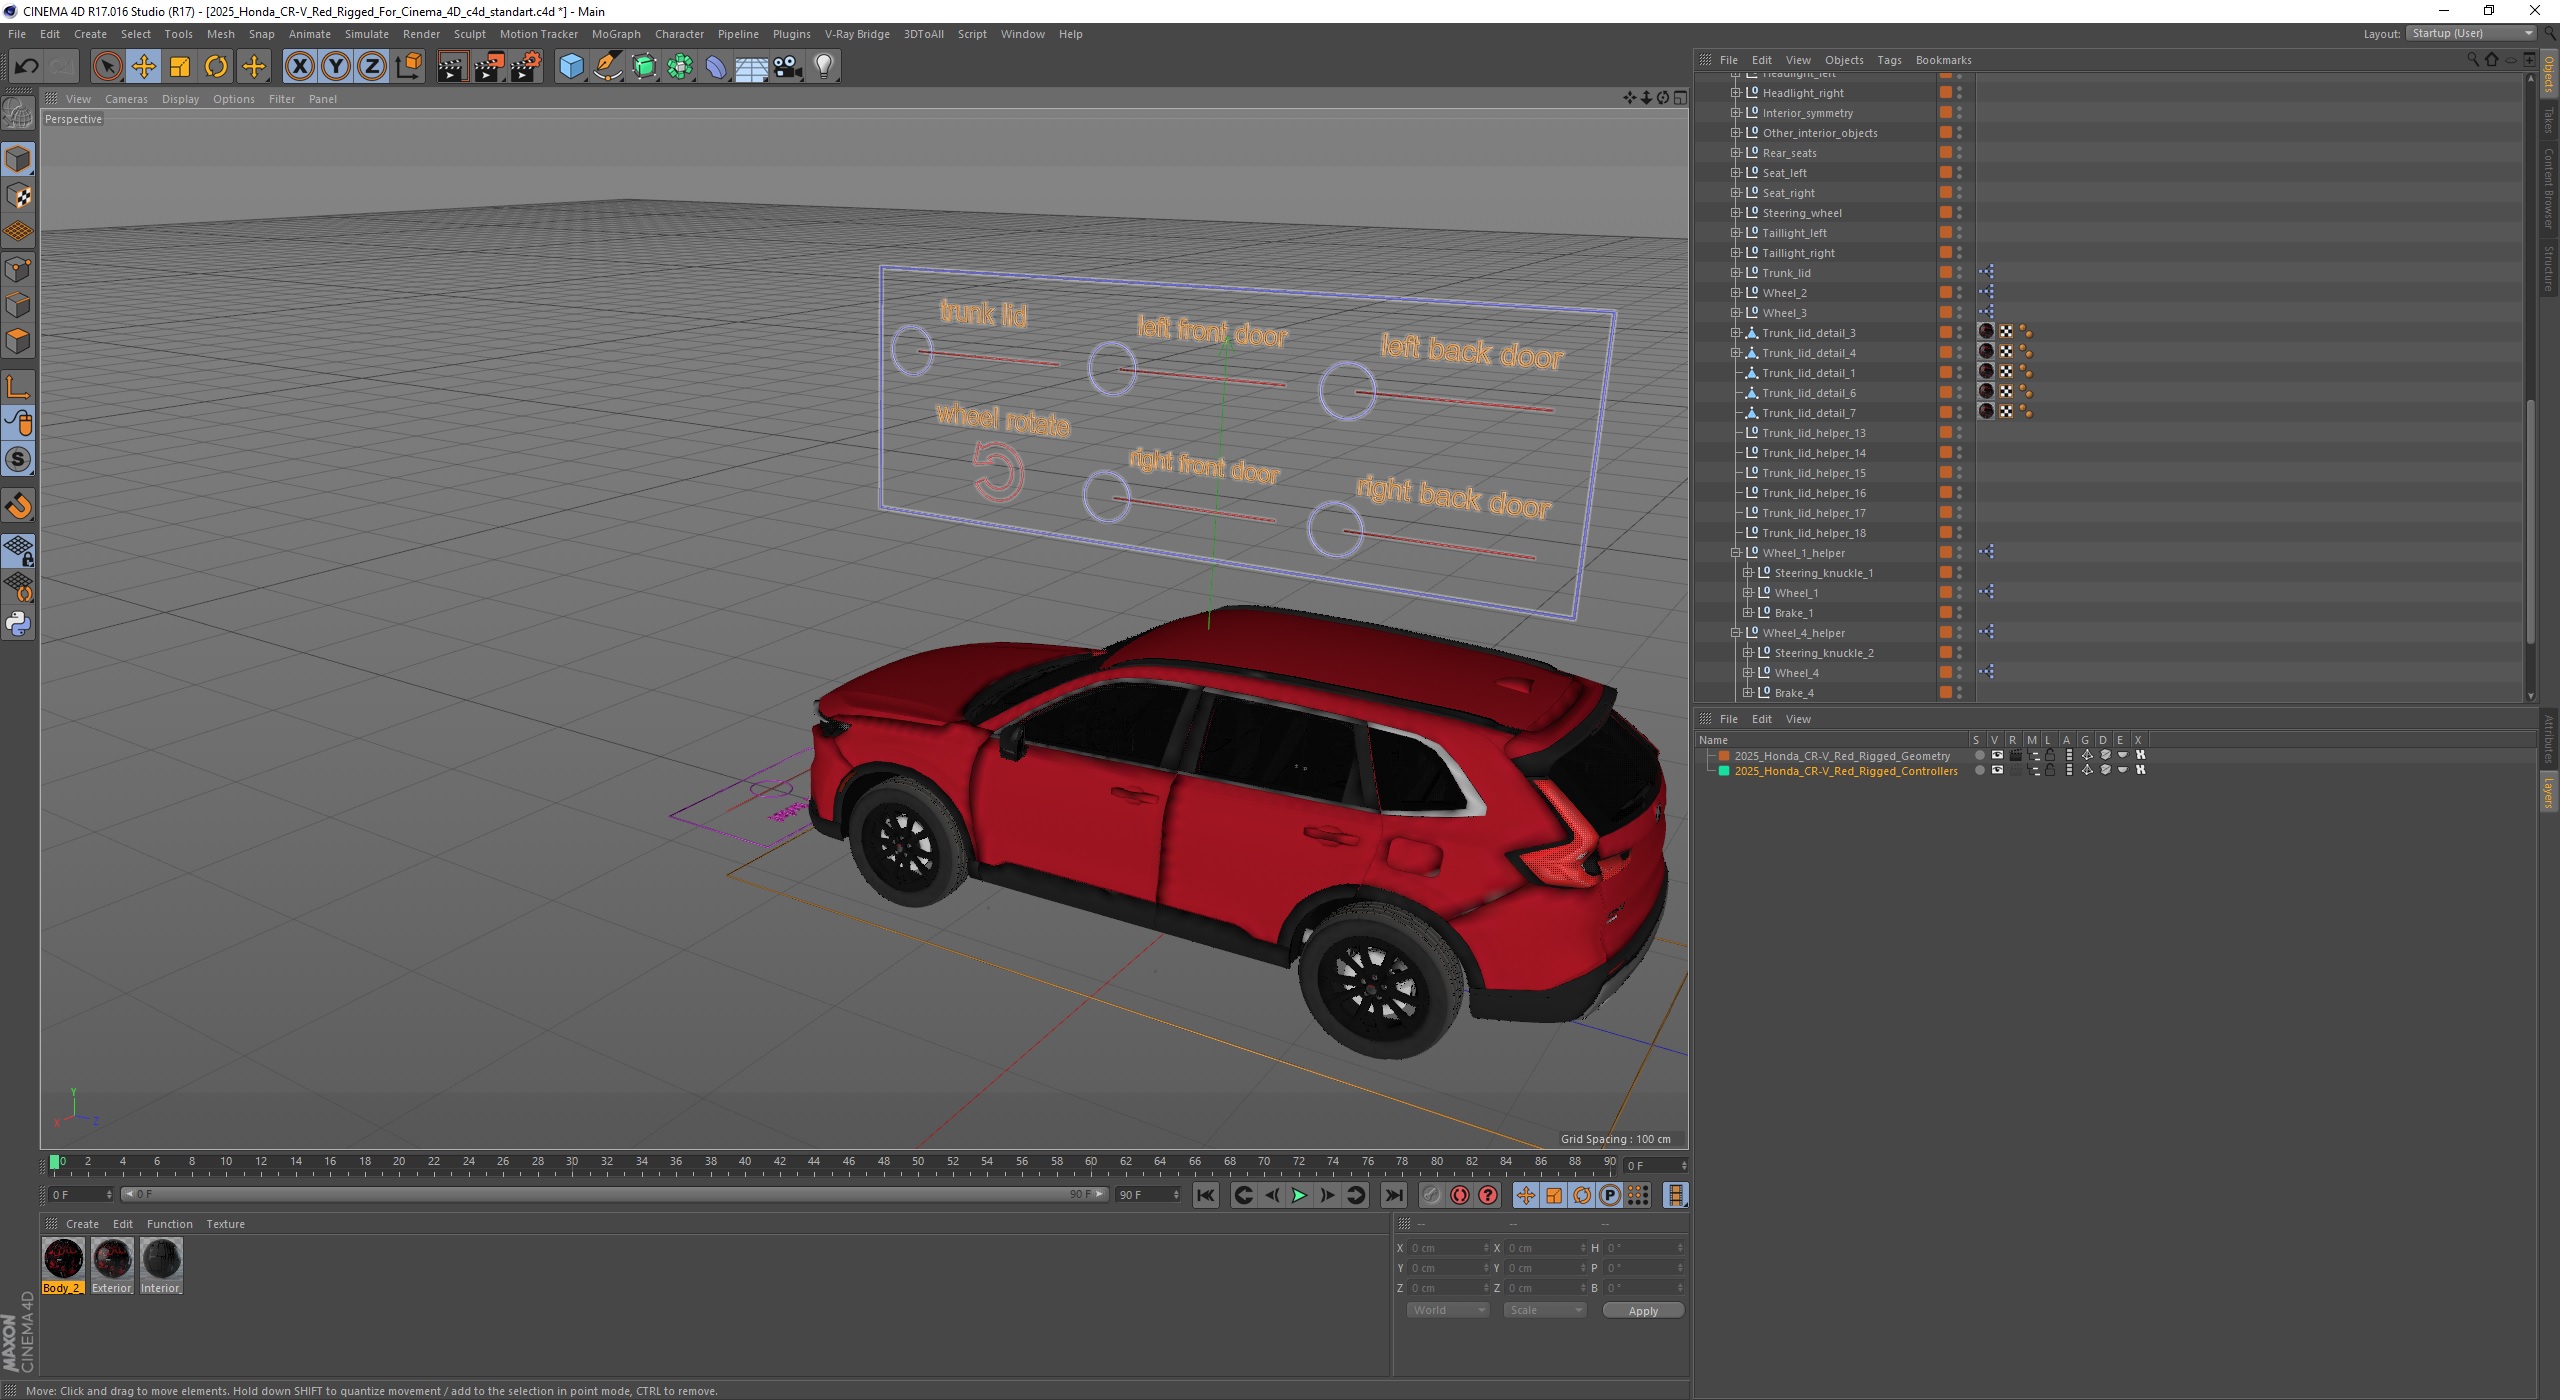This screenshot has height=1400, width=2560.
Task: Click Render View clapperboard icon
Action: [x=452, y=67]
